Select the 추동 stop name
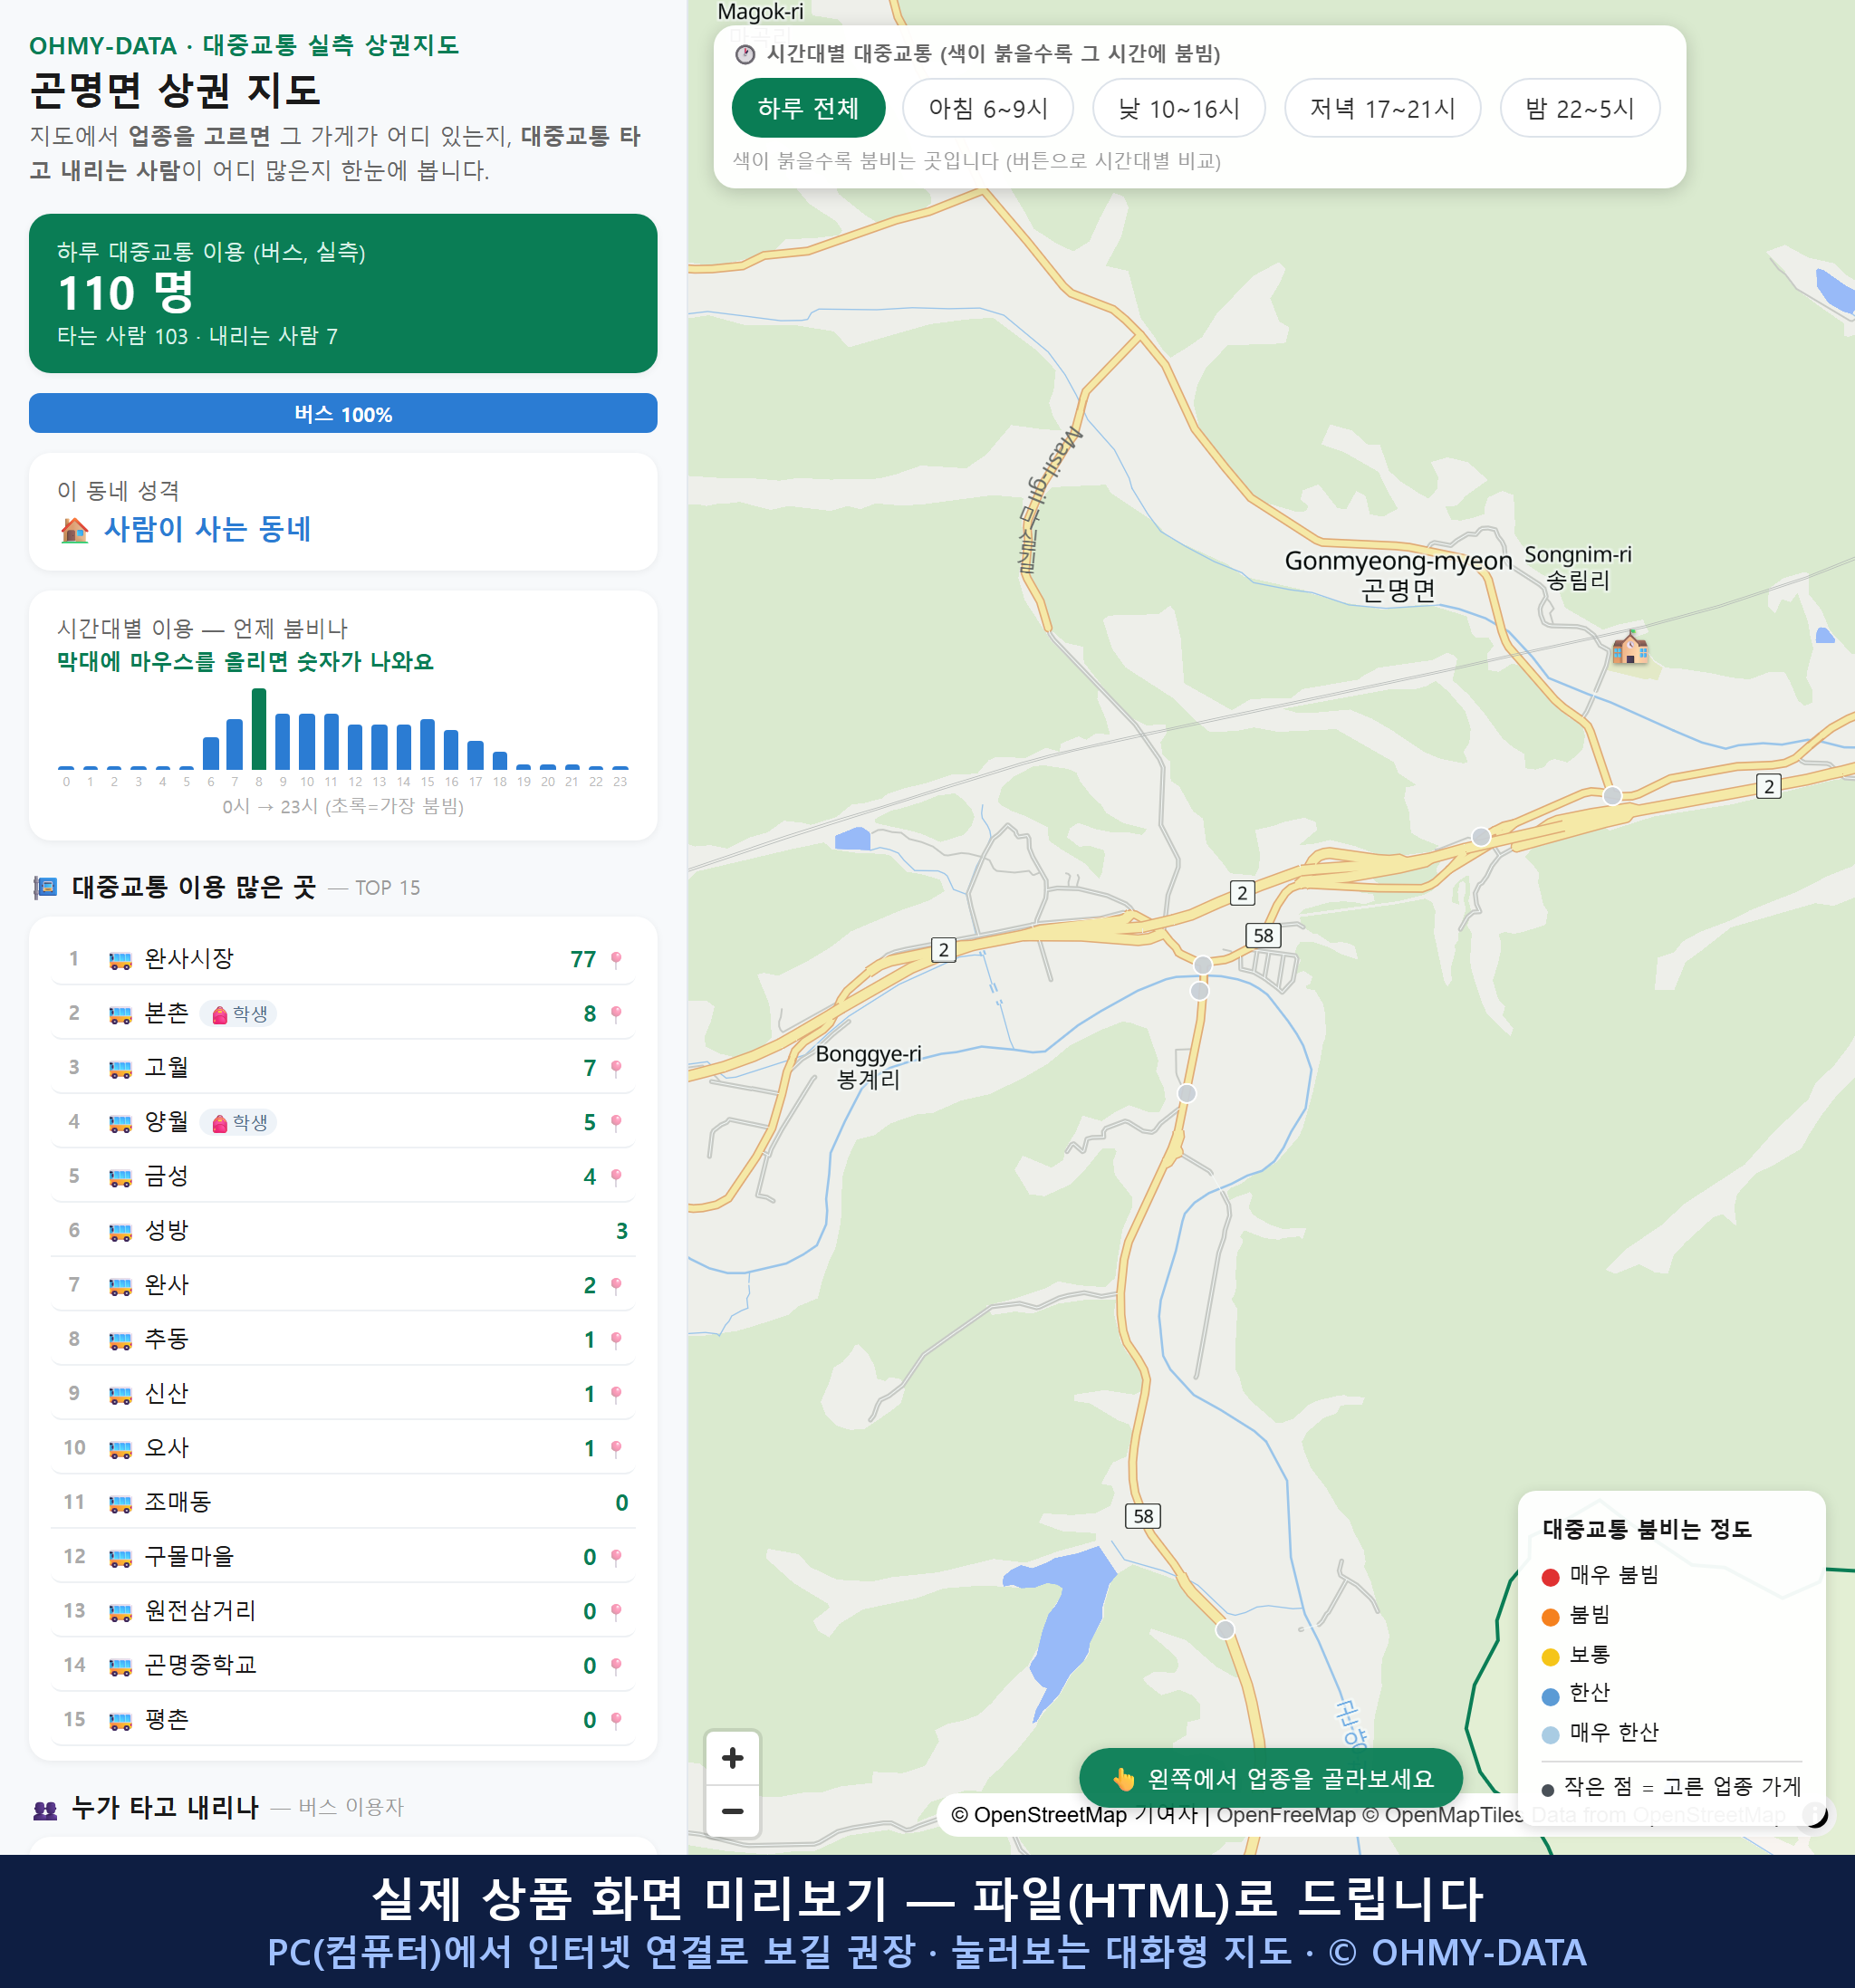The height and width of the screenshot is (1988, 1855). [167, 1338]
